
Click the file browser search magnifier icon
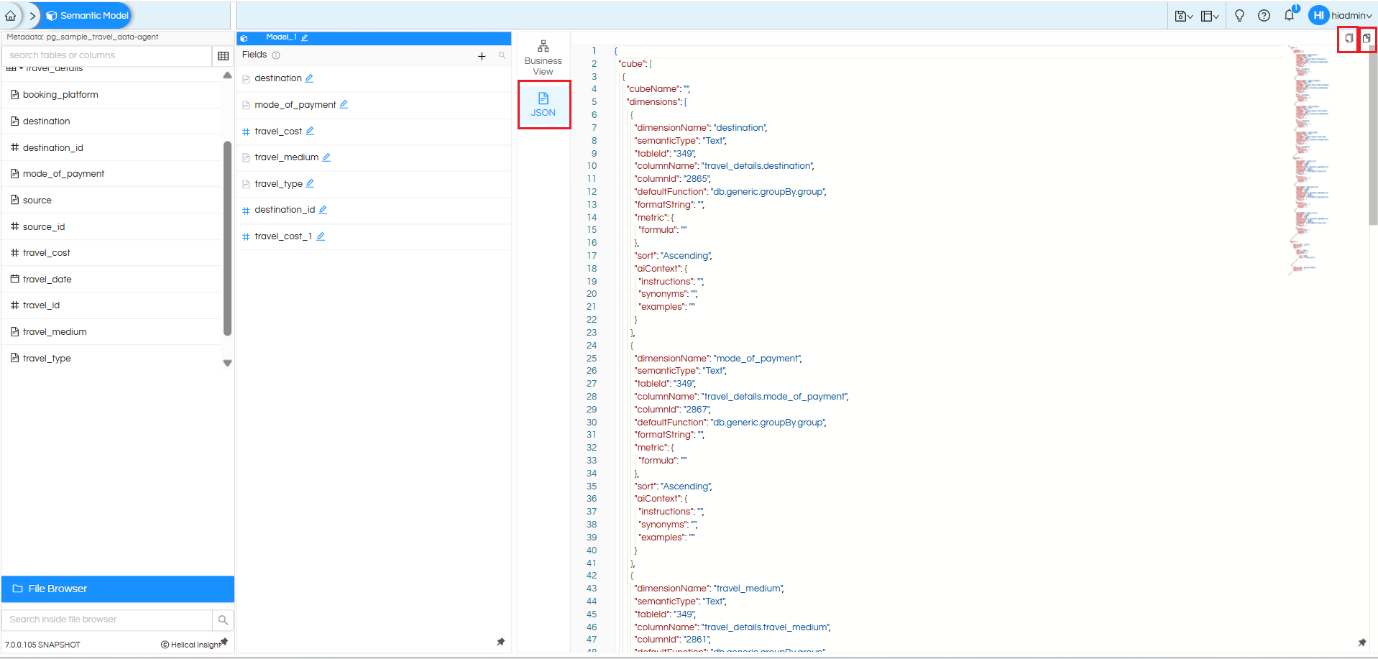click(223, 620)
